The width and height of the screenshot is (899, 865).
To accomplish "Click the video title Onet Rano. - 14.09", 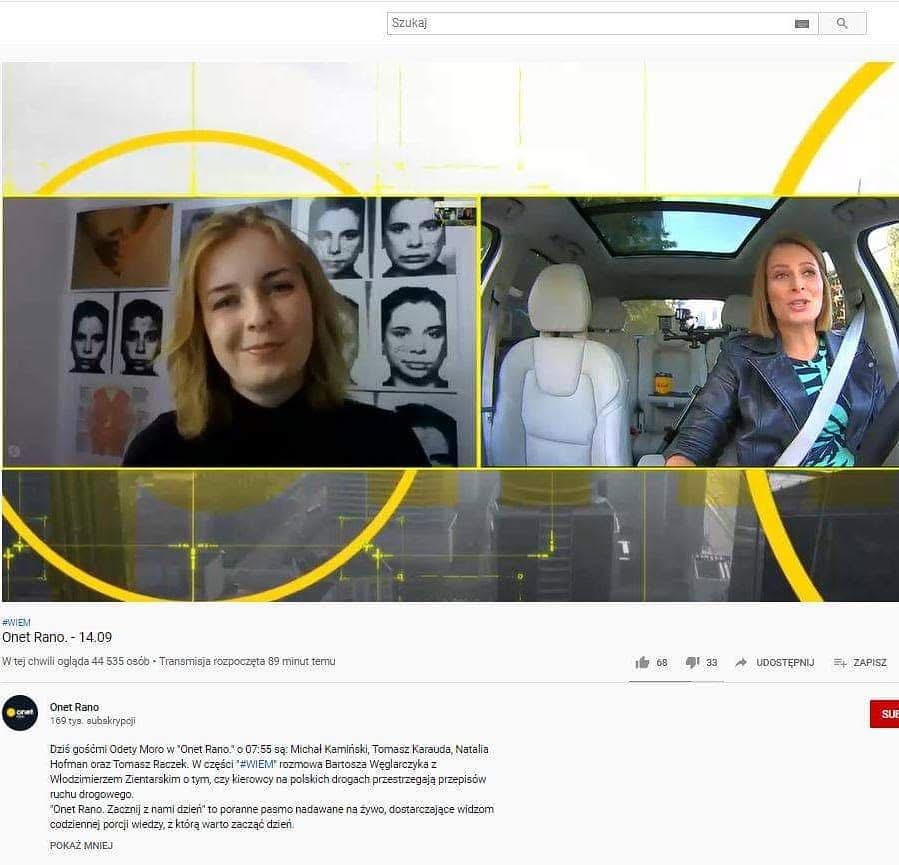I will (57, 637).
